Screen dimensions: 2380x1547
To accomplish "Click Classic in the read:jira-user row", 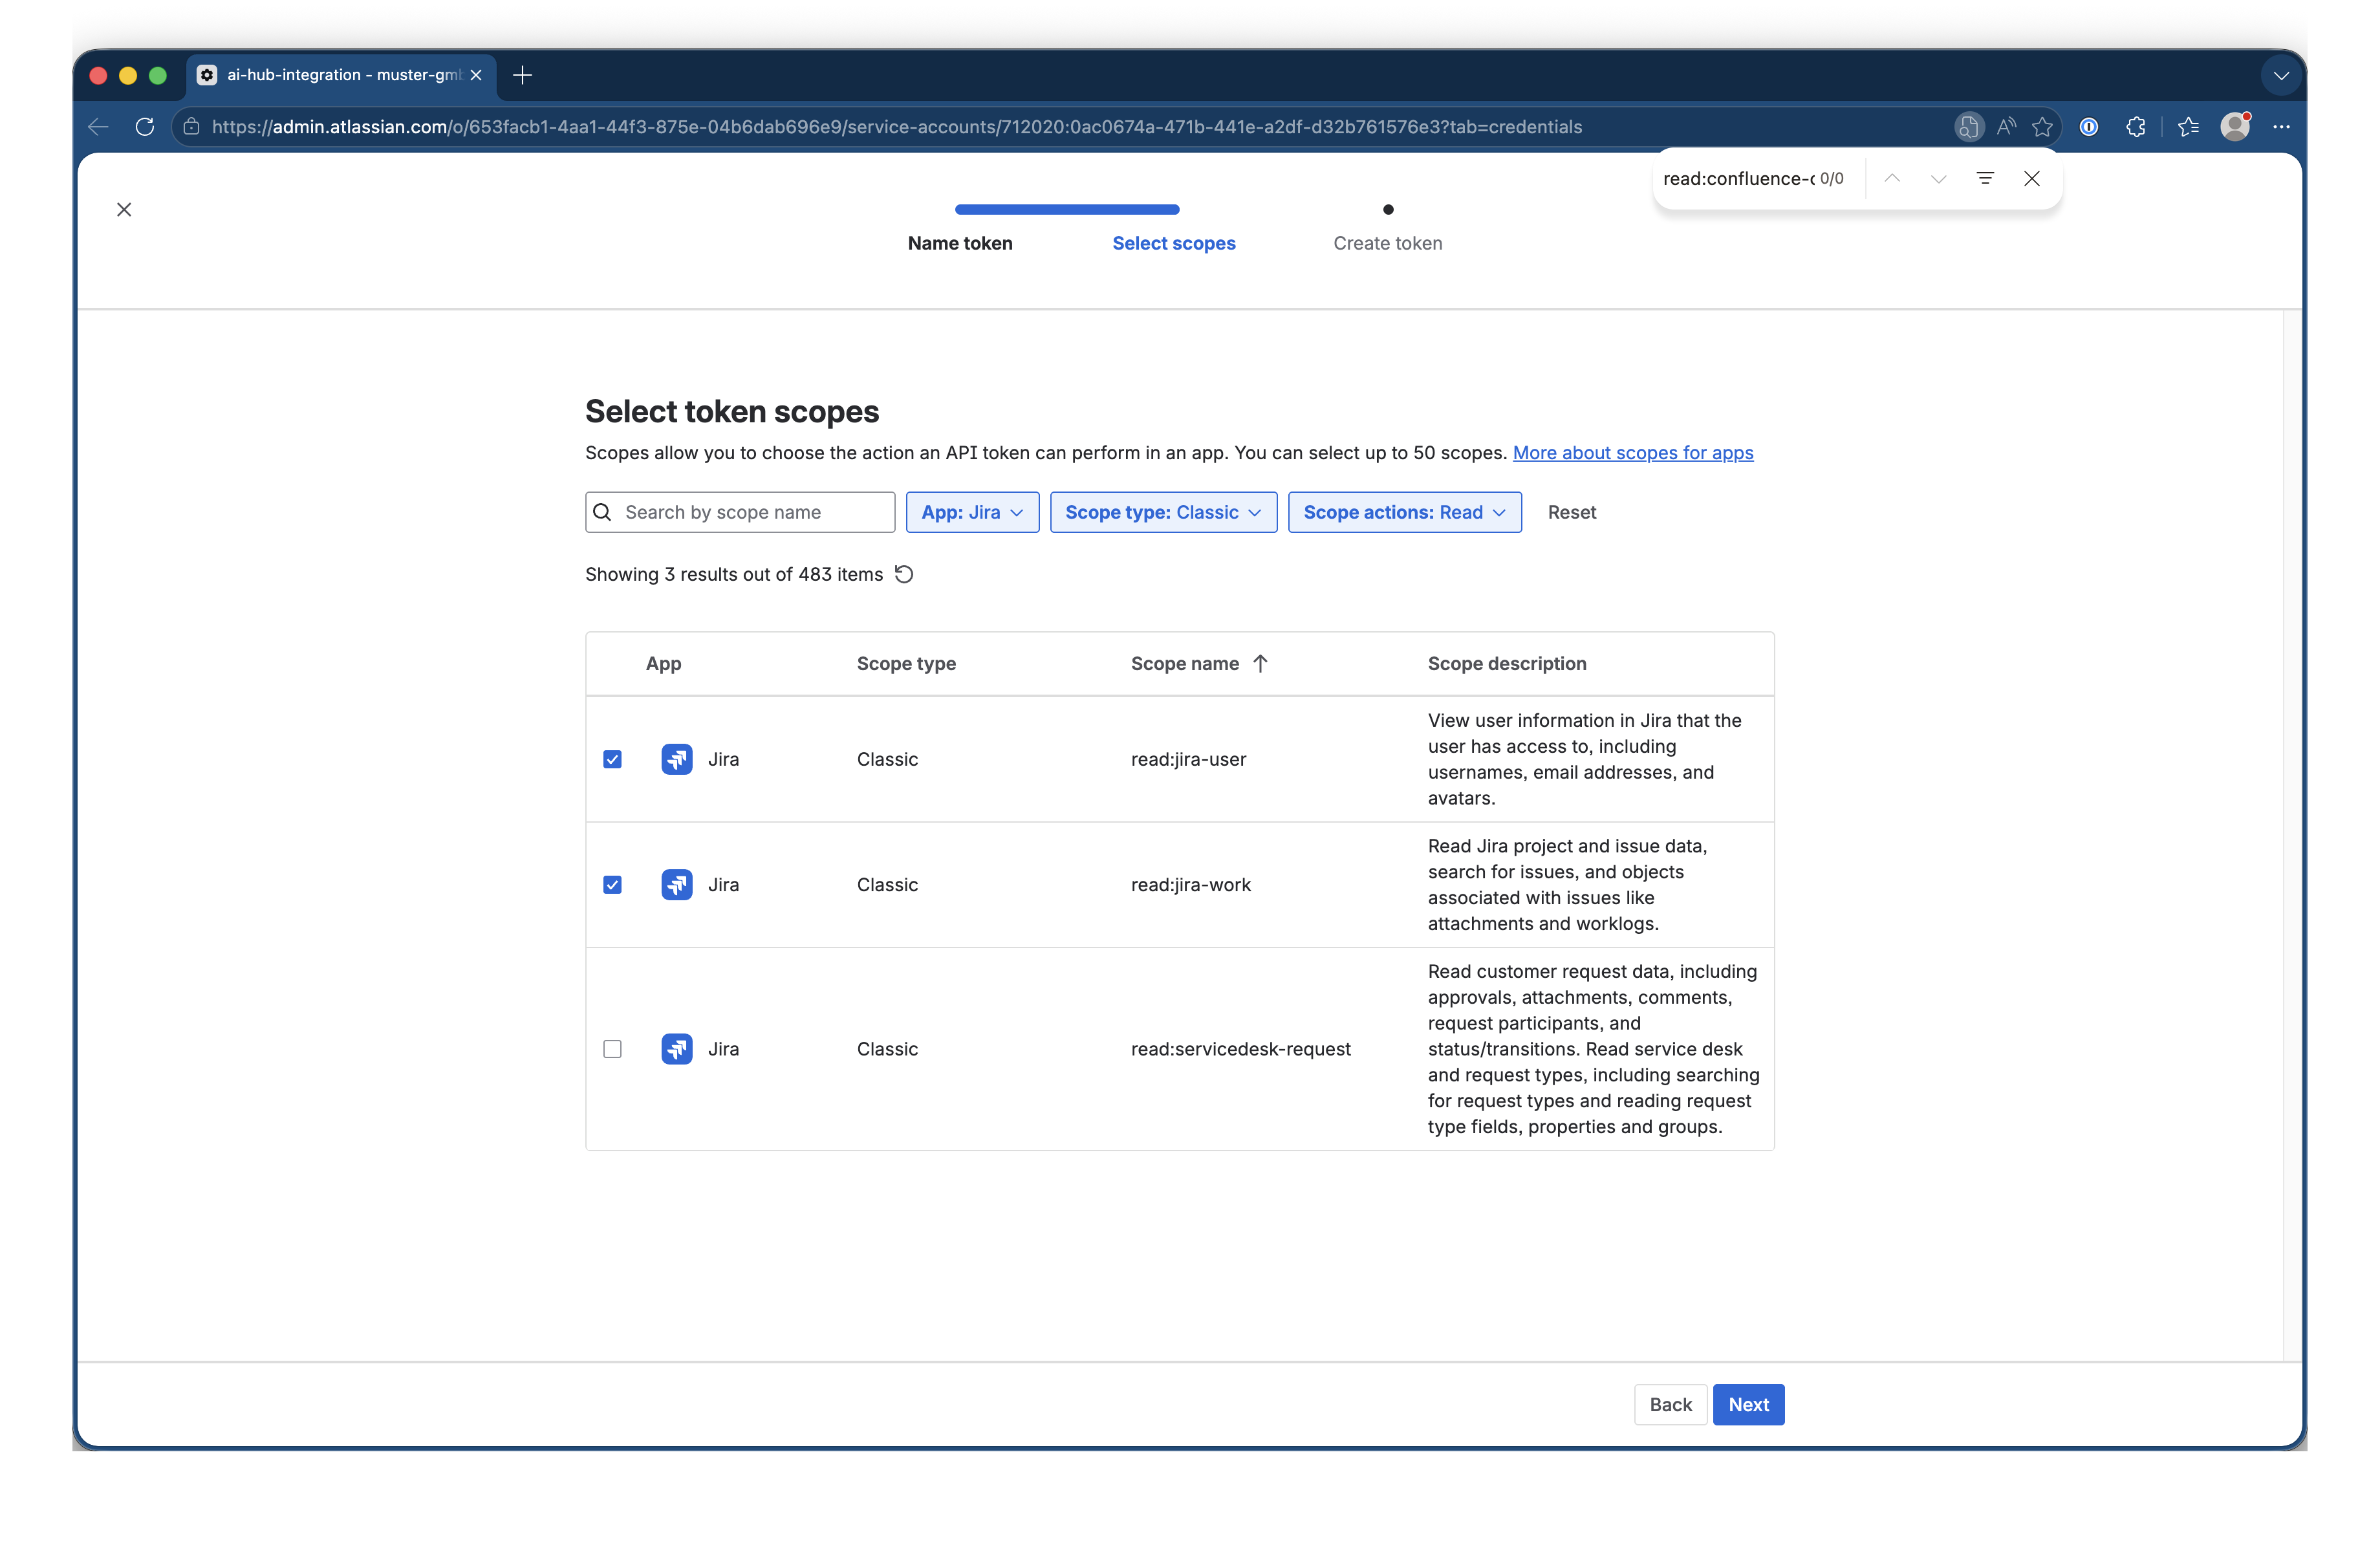I will click(887, 759).
